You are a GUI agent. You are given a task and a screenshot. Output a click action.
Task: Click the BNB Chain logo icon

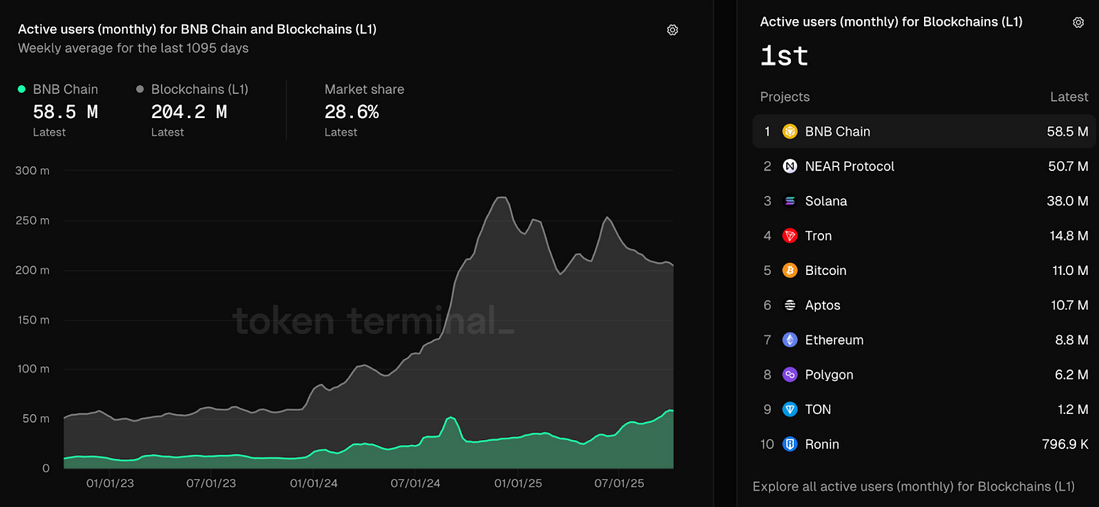point(790,132)
